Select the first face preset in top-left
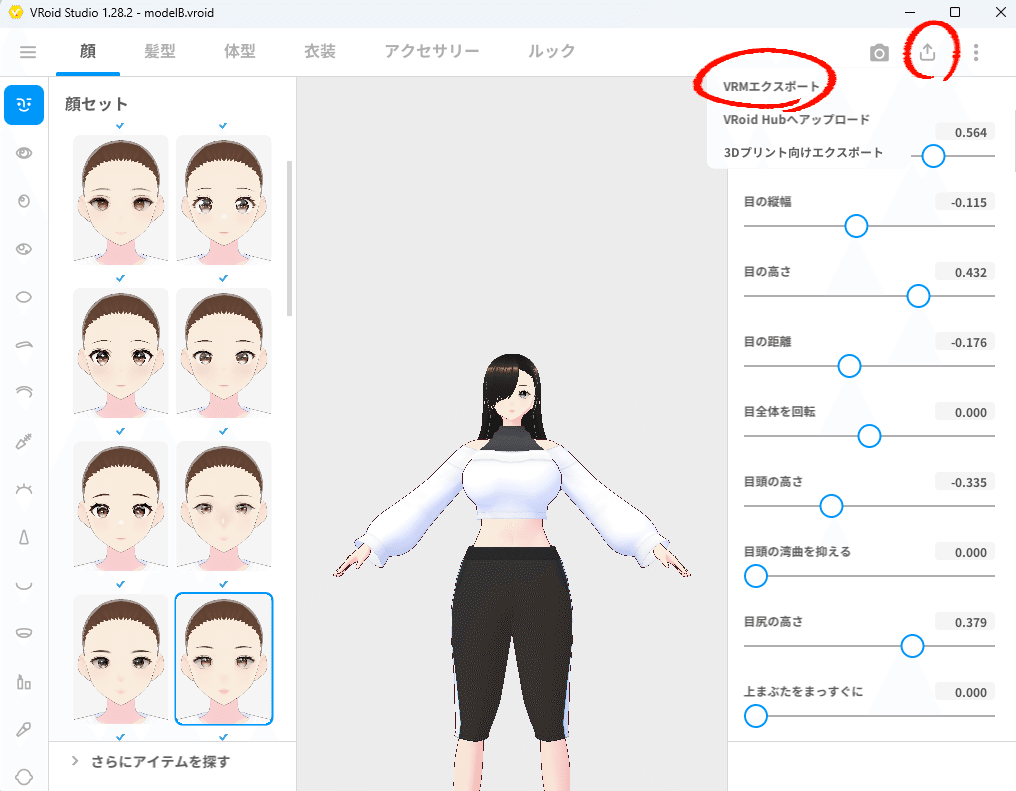 121,200
